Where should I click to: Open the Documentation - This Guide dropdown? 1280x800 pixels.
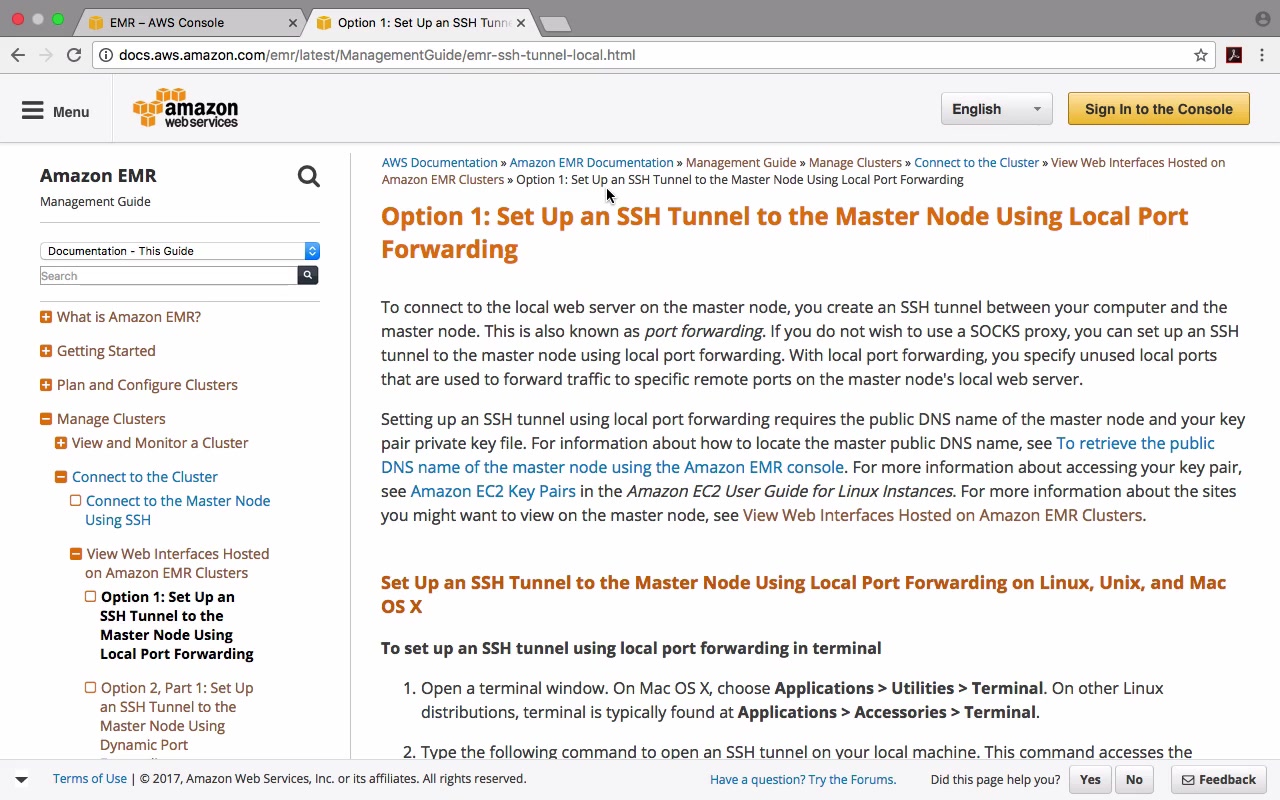point(180,251)
